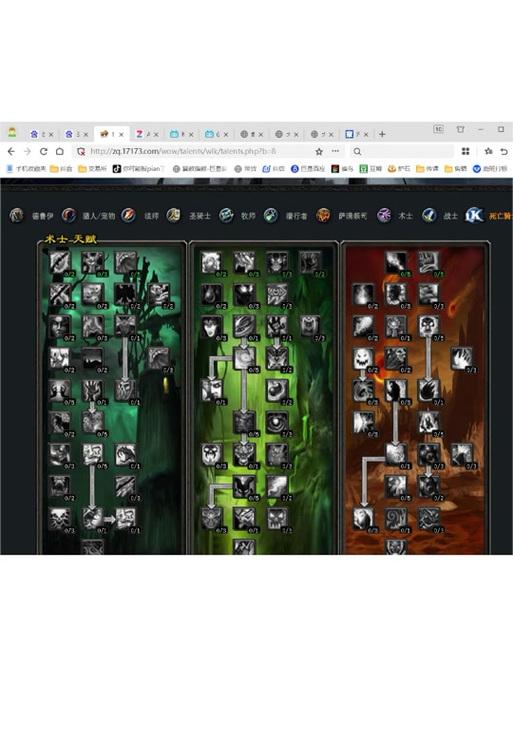Go back with browser back arrow
The width and height of the screenshot is (513, 729).
(12, 152)
